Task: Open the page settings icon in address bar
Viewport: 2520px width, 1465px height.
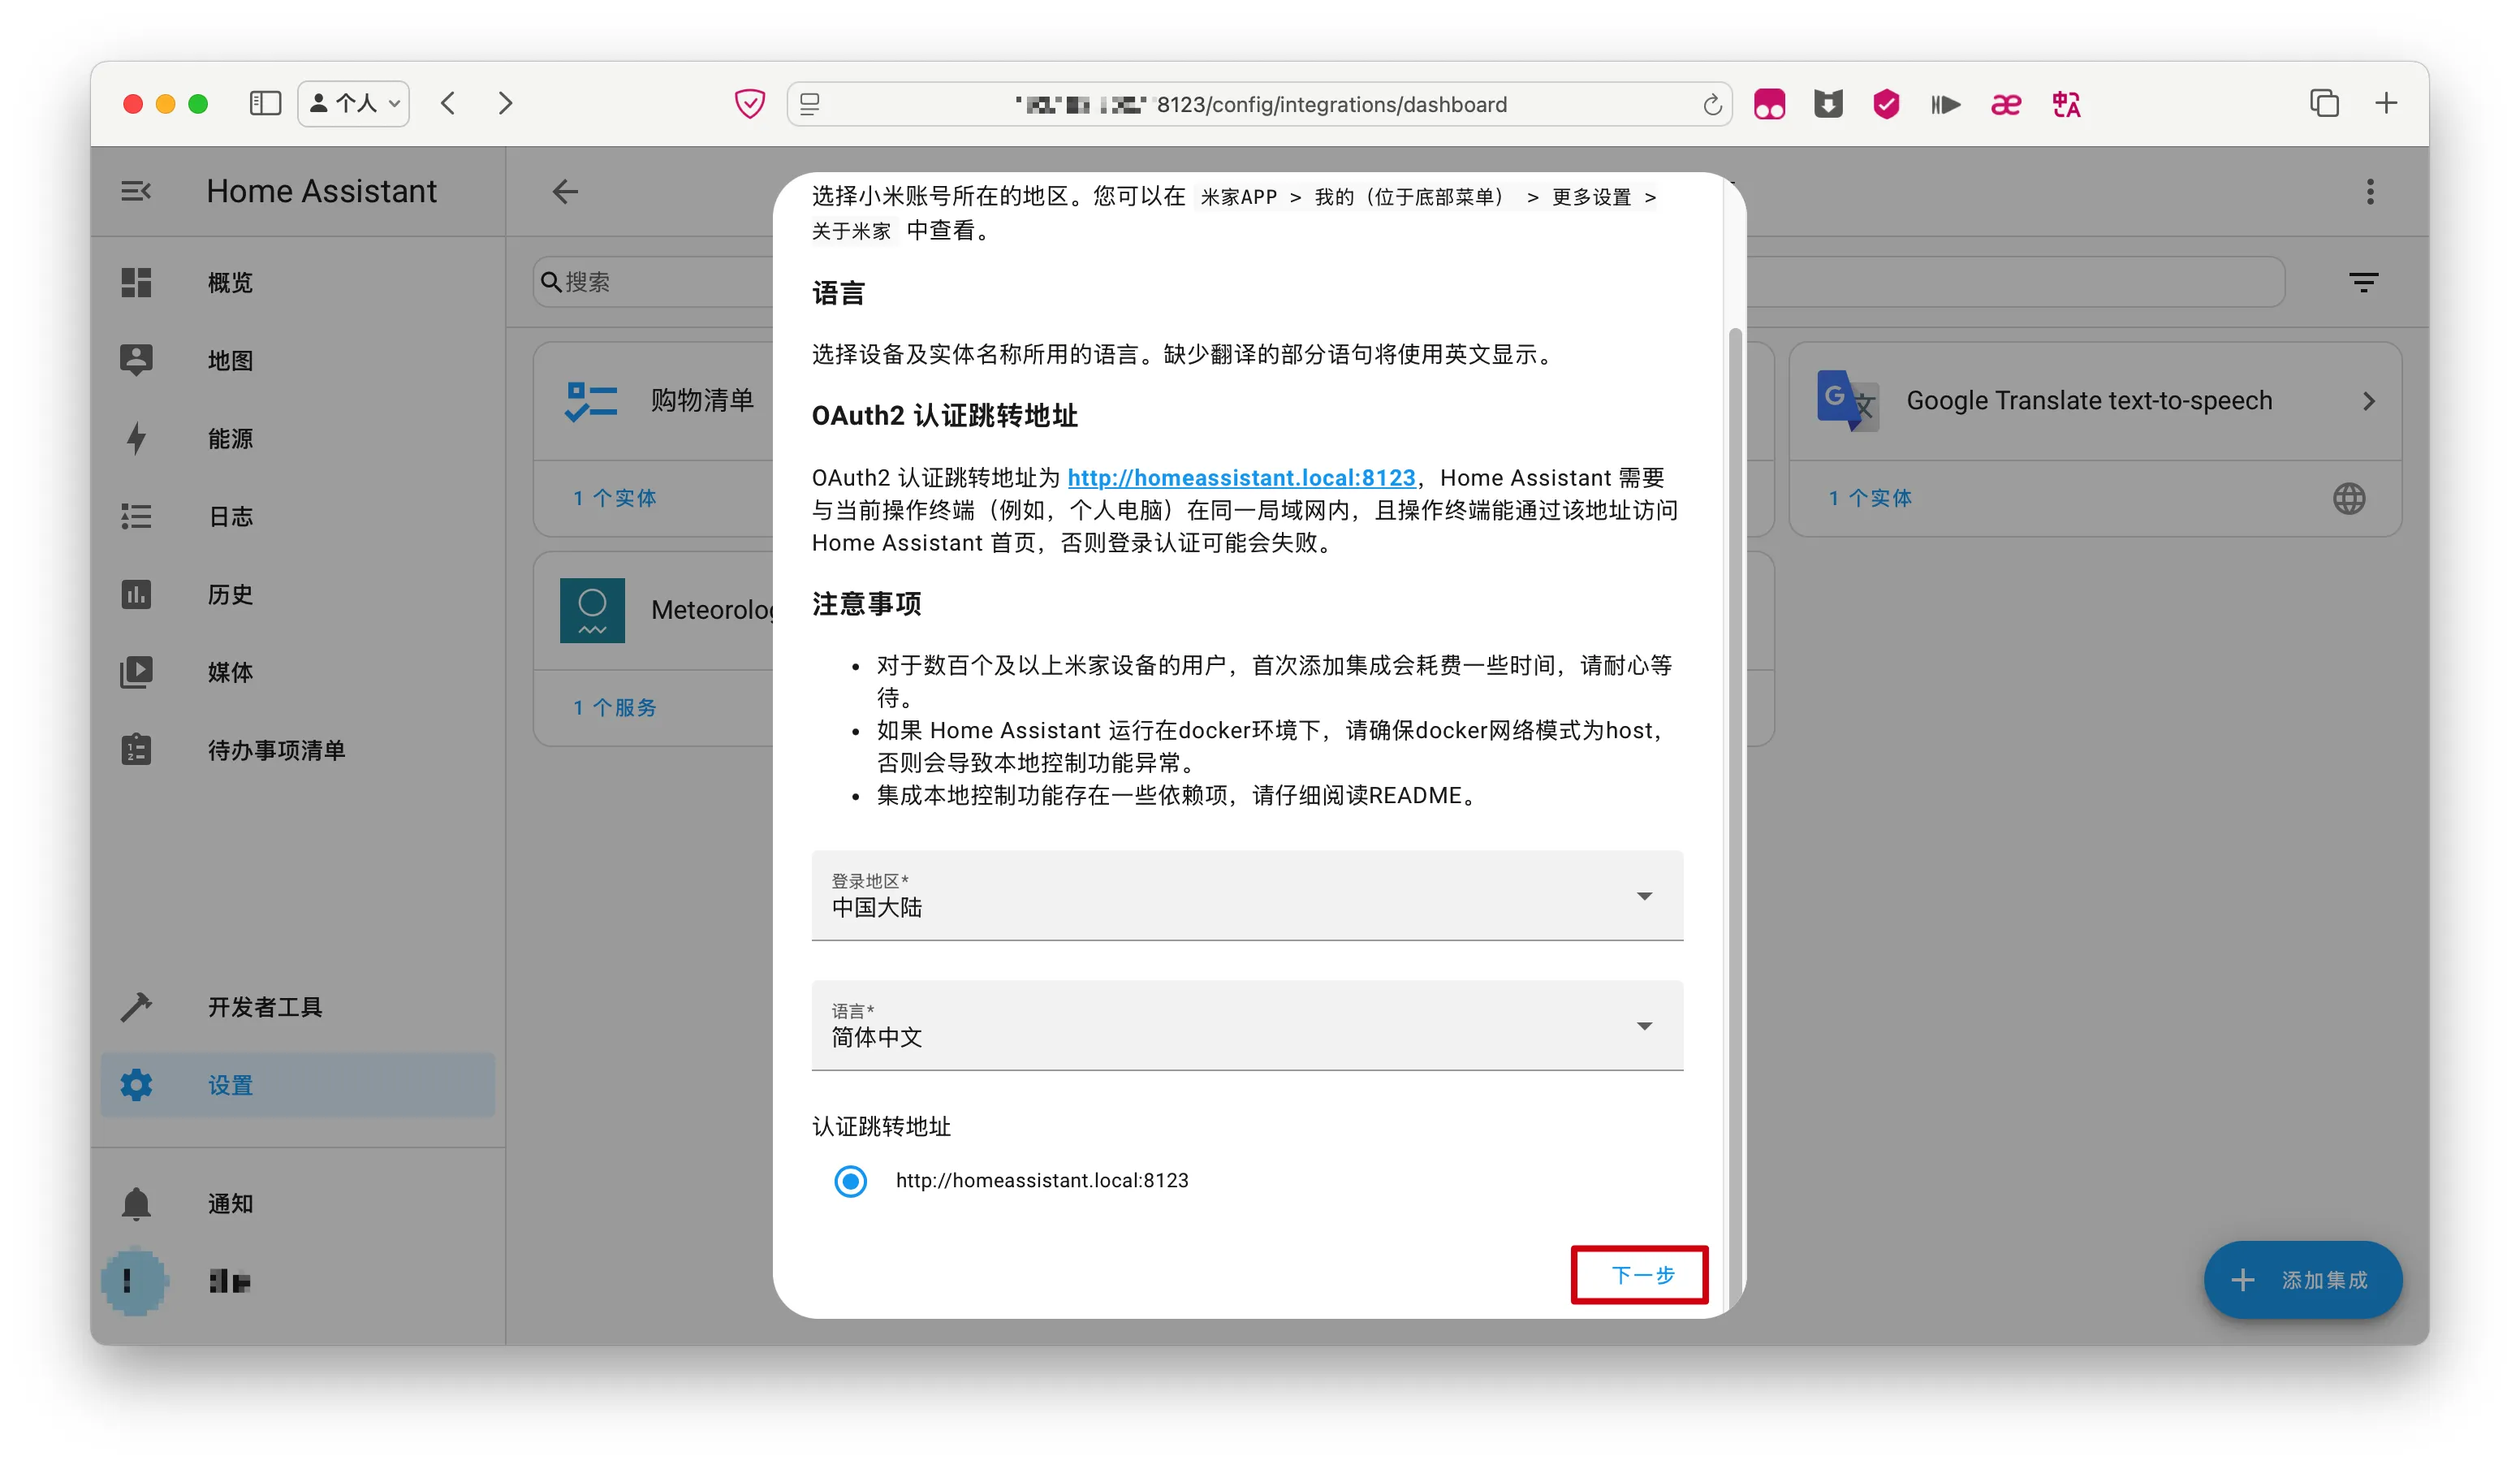Action: 810,104
